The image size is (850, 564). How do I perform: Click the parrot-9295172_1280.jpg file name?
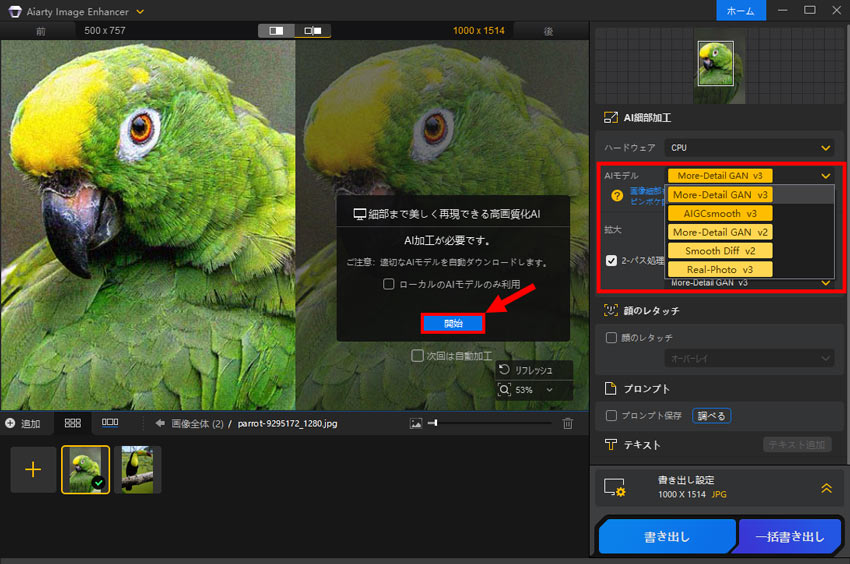point(287,424)
